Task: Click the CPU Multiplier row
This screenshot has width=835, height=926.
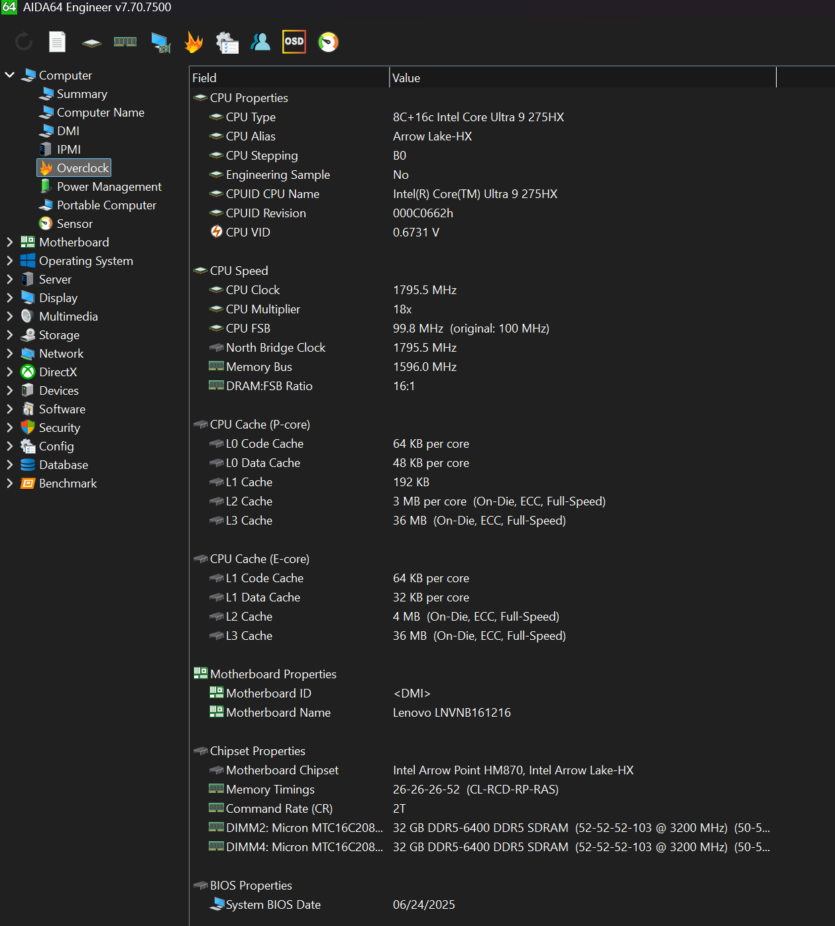Action: tap(483, 309)
